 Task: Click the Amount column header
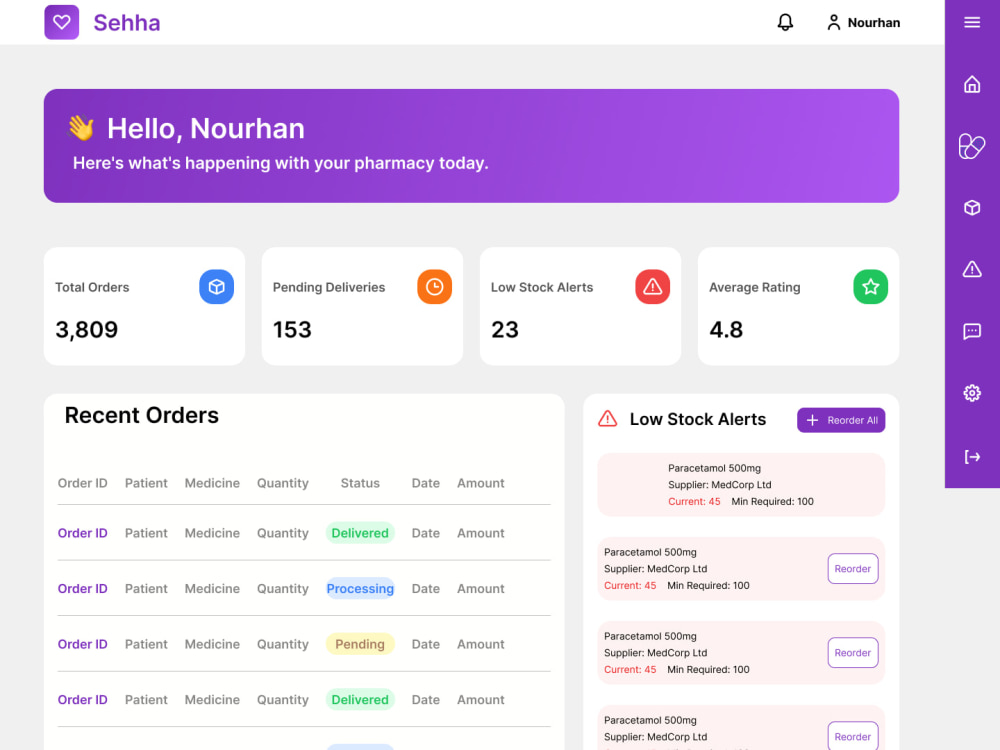tap(480, 483)
